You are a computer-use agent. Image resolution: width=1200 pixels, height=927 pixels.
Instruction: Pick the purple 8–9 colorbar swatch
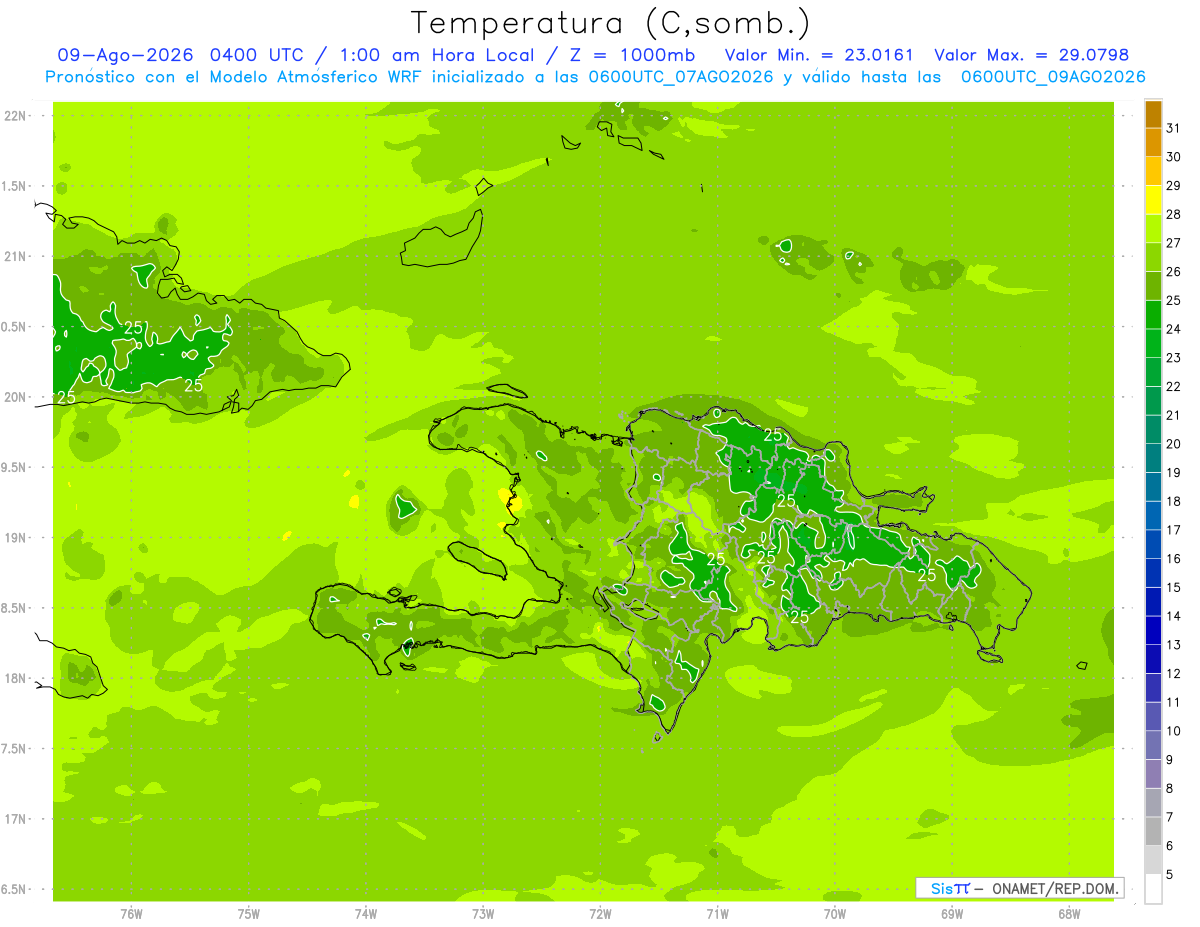pyautogui.click(x=1153, y=774)
